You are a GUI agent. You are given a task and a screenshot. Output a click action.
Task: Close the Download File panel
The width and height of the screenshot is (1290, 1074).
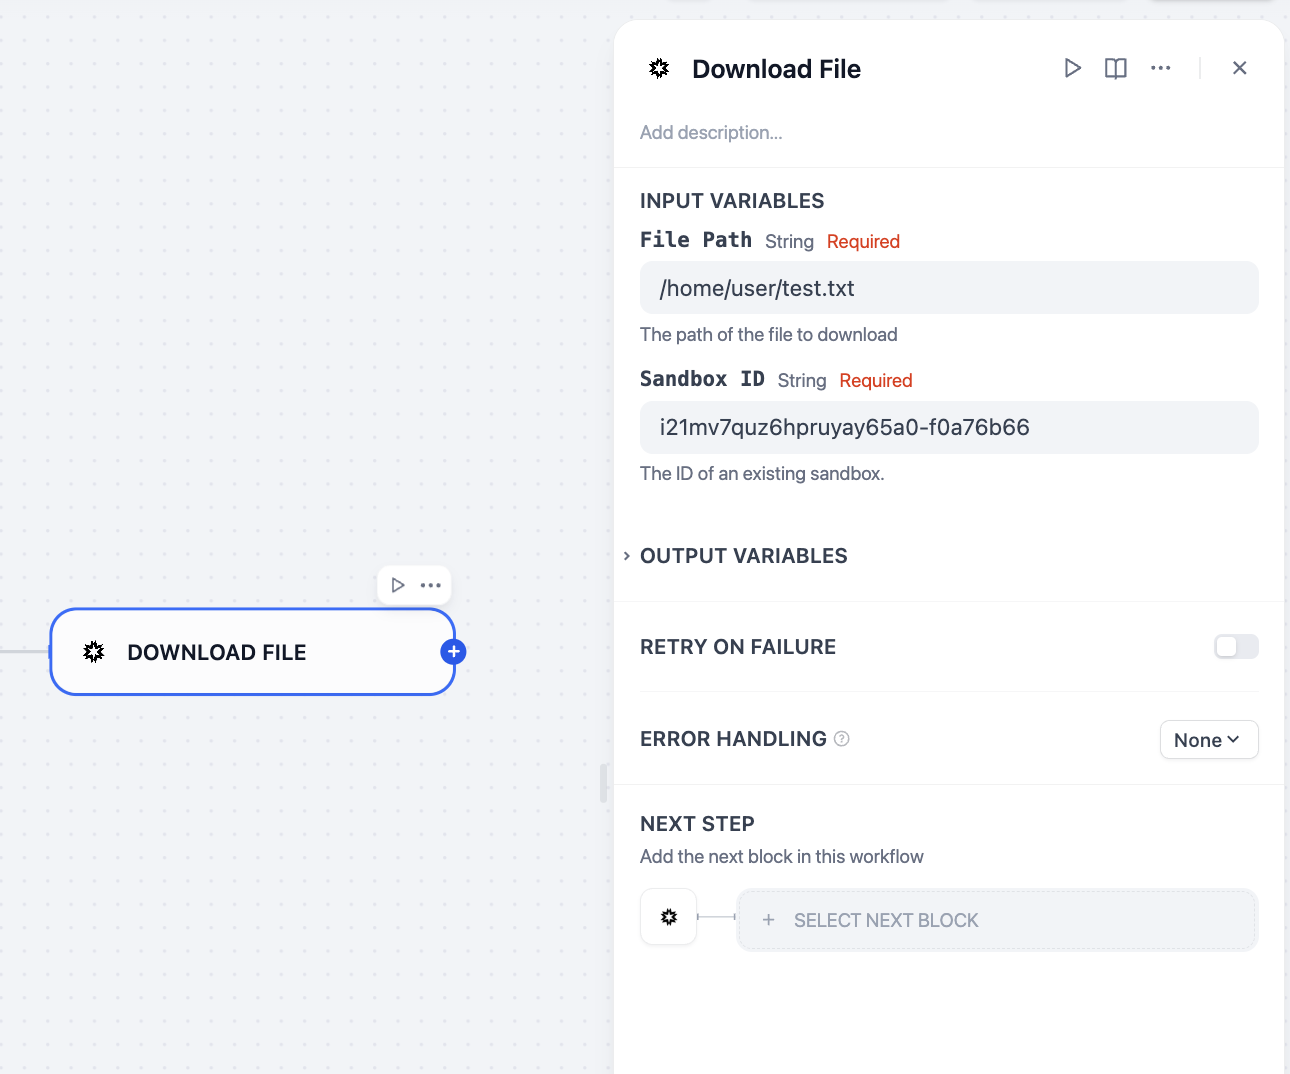click(1239, 68)
